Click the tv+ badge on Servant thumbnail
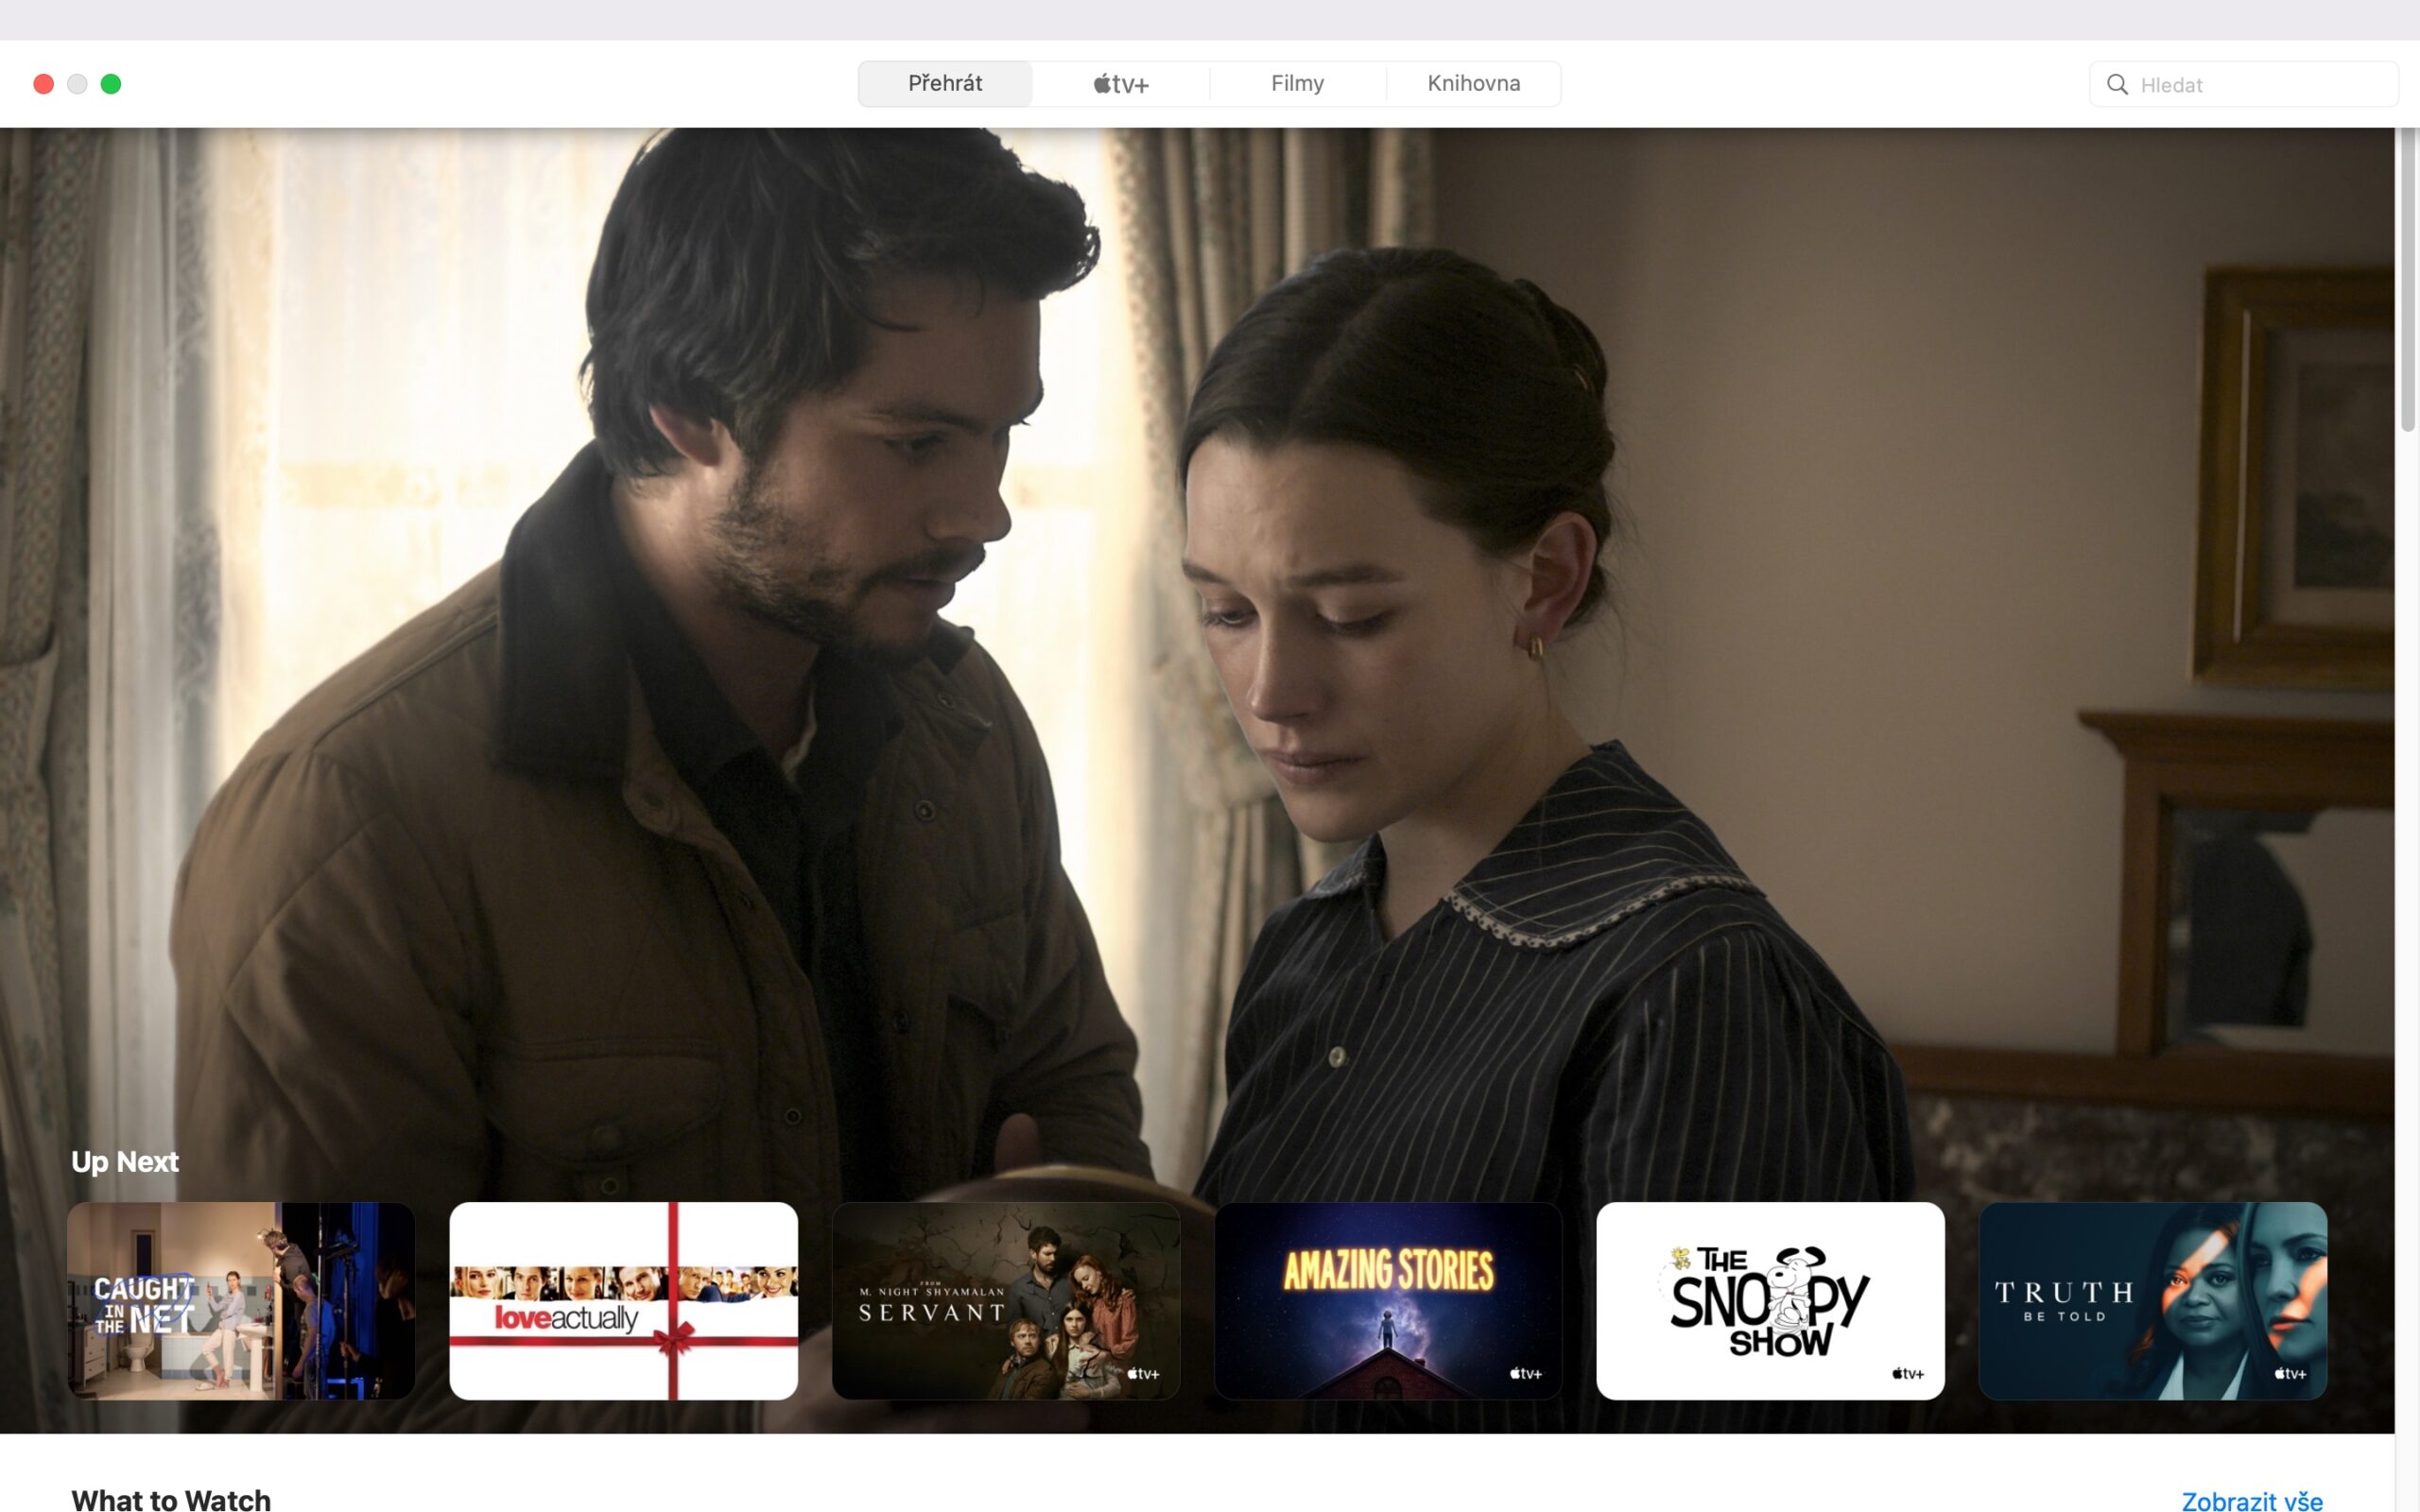Screen dimensions: 2420x1512 [1143, 1373]
